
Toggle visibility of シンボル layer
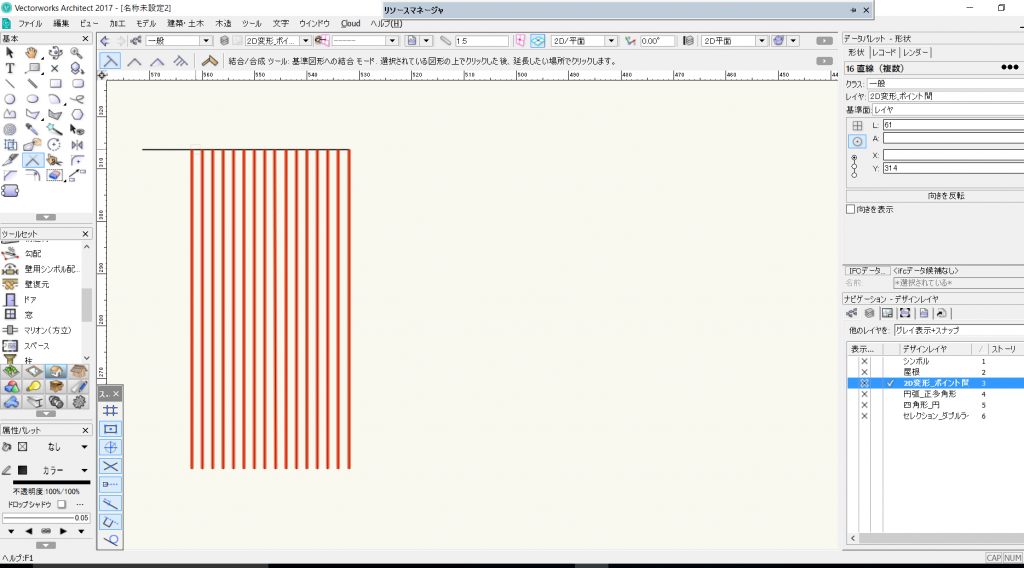[864, 361]
